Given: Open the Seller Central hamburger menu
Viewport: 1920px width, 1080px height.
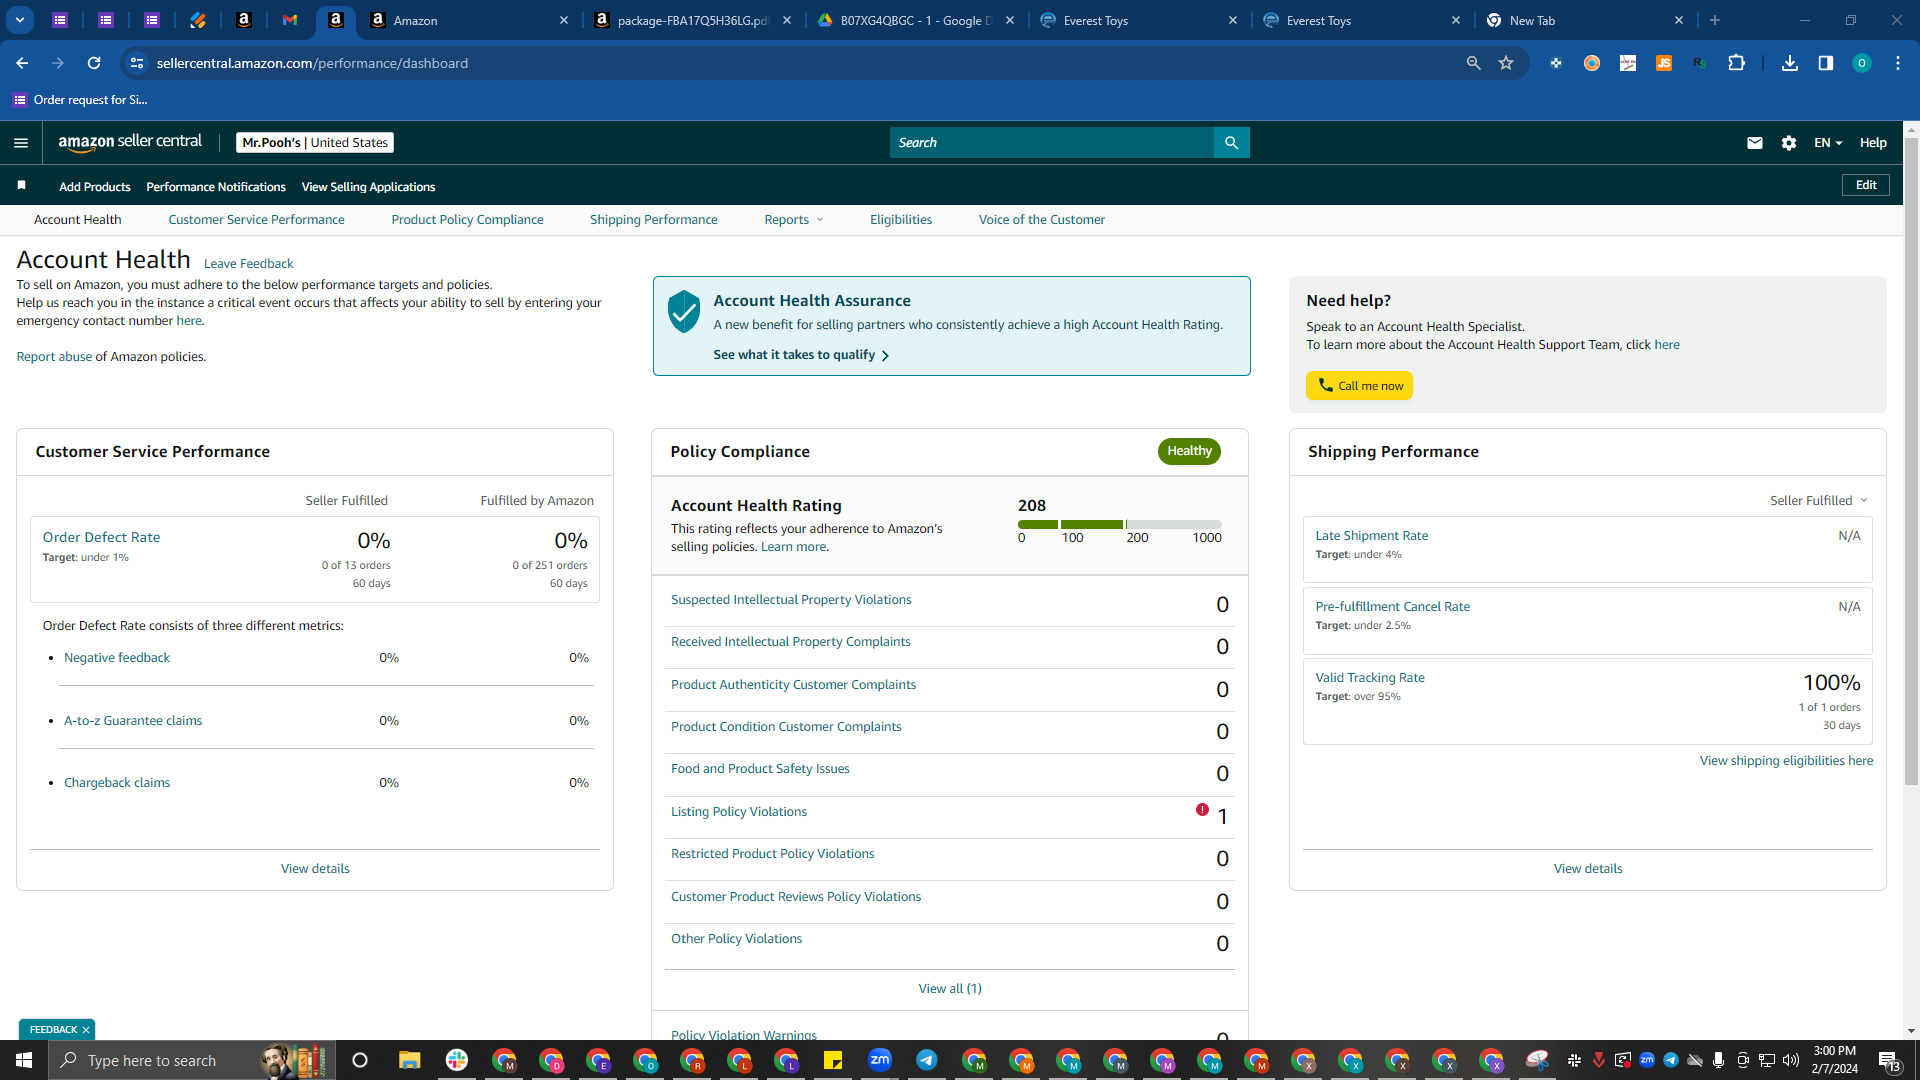Looking at the screenshot, I should [21, 143].
